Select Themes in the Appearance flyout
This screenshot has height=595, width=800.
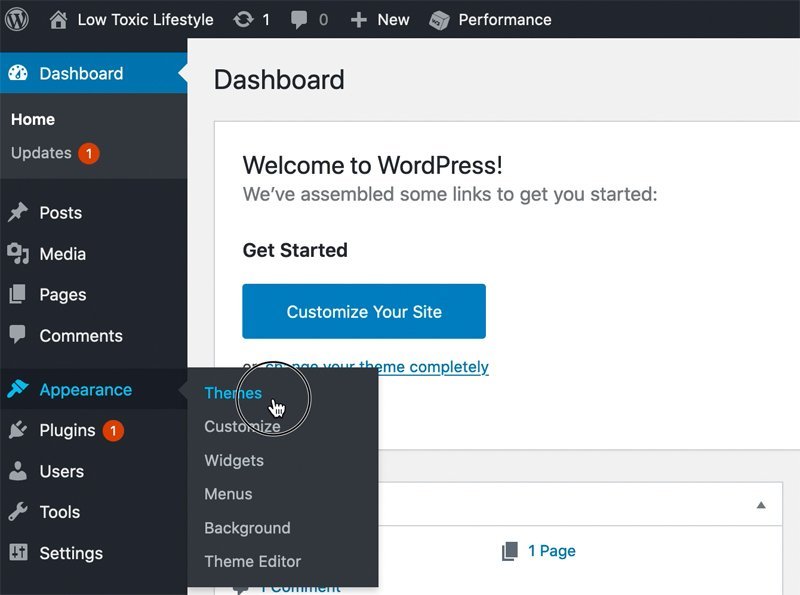[x=233, y=393]
